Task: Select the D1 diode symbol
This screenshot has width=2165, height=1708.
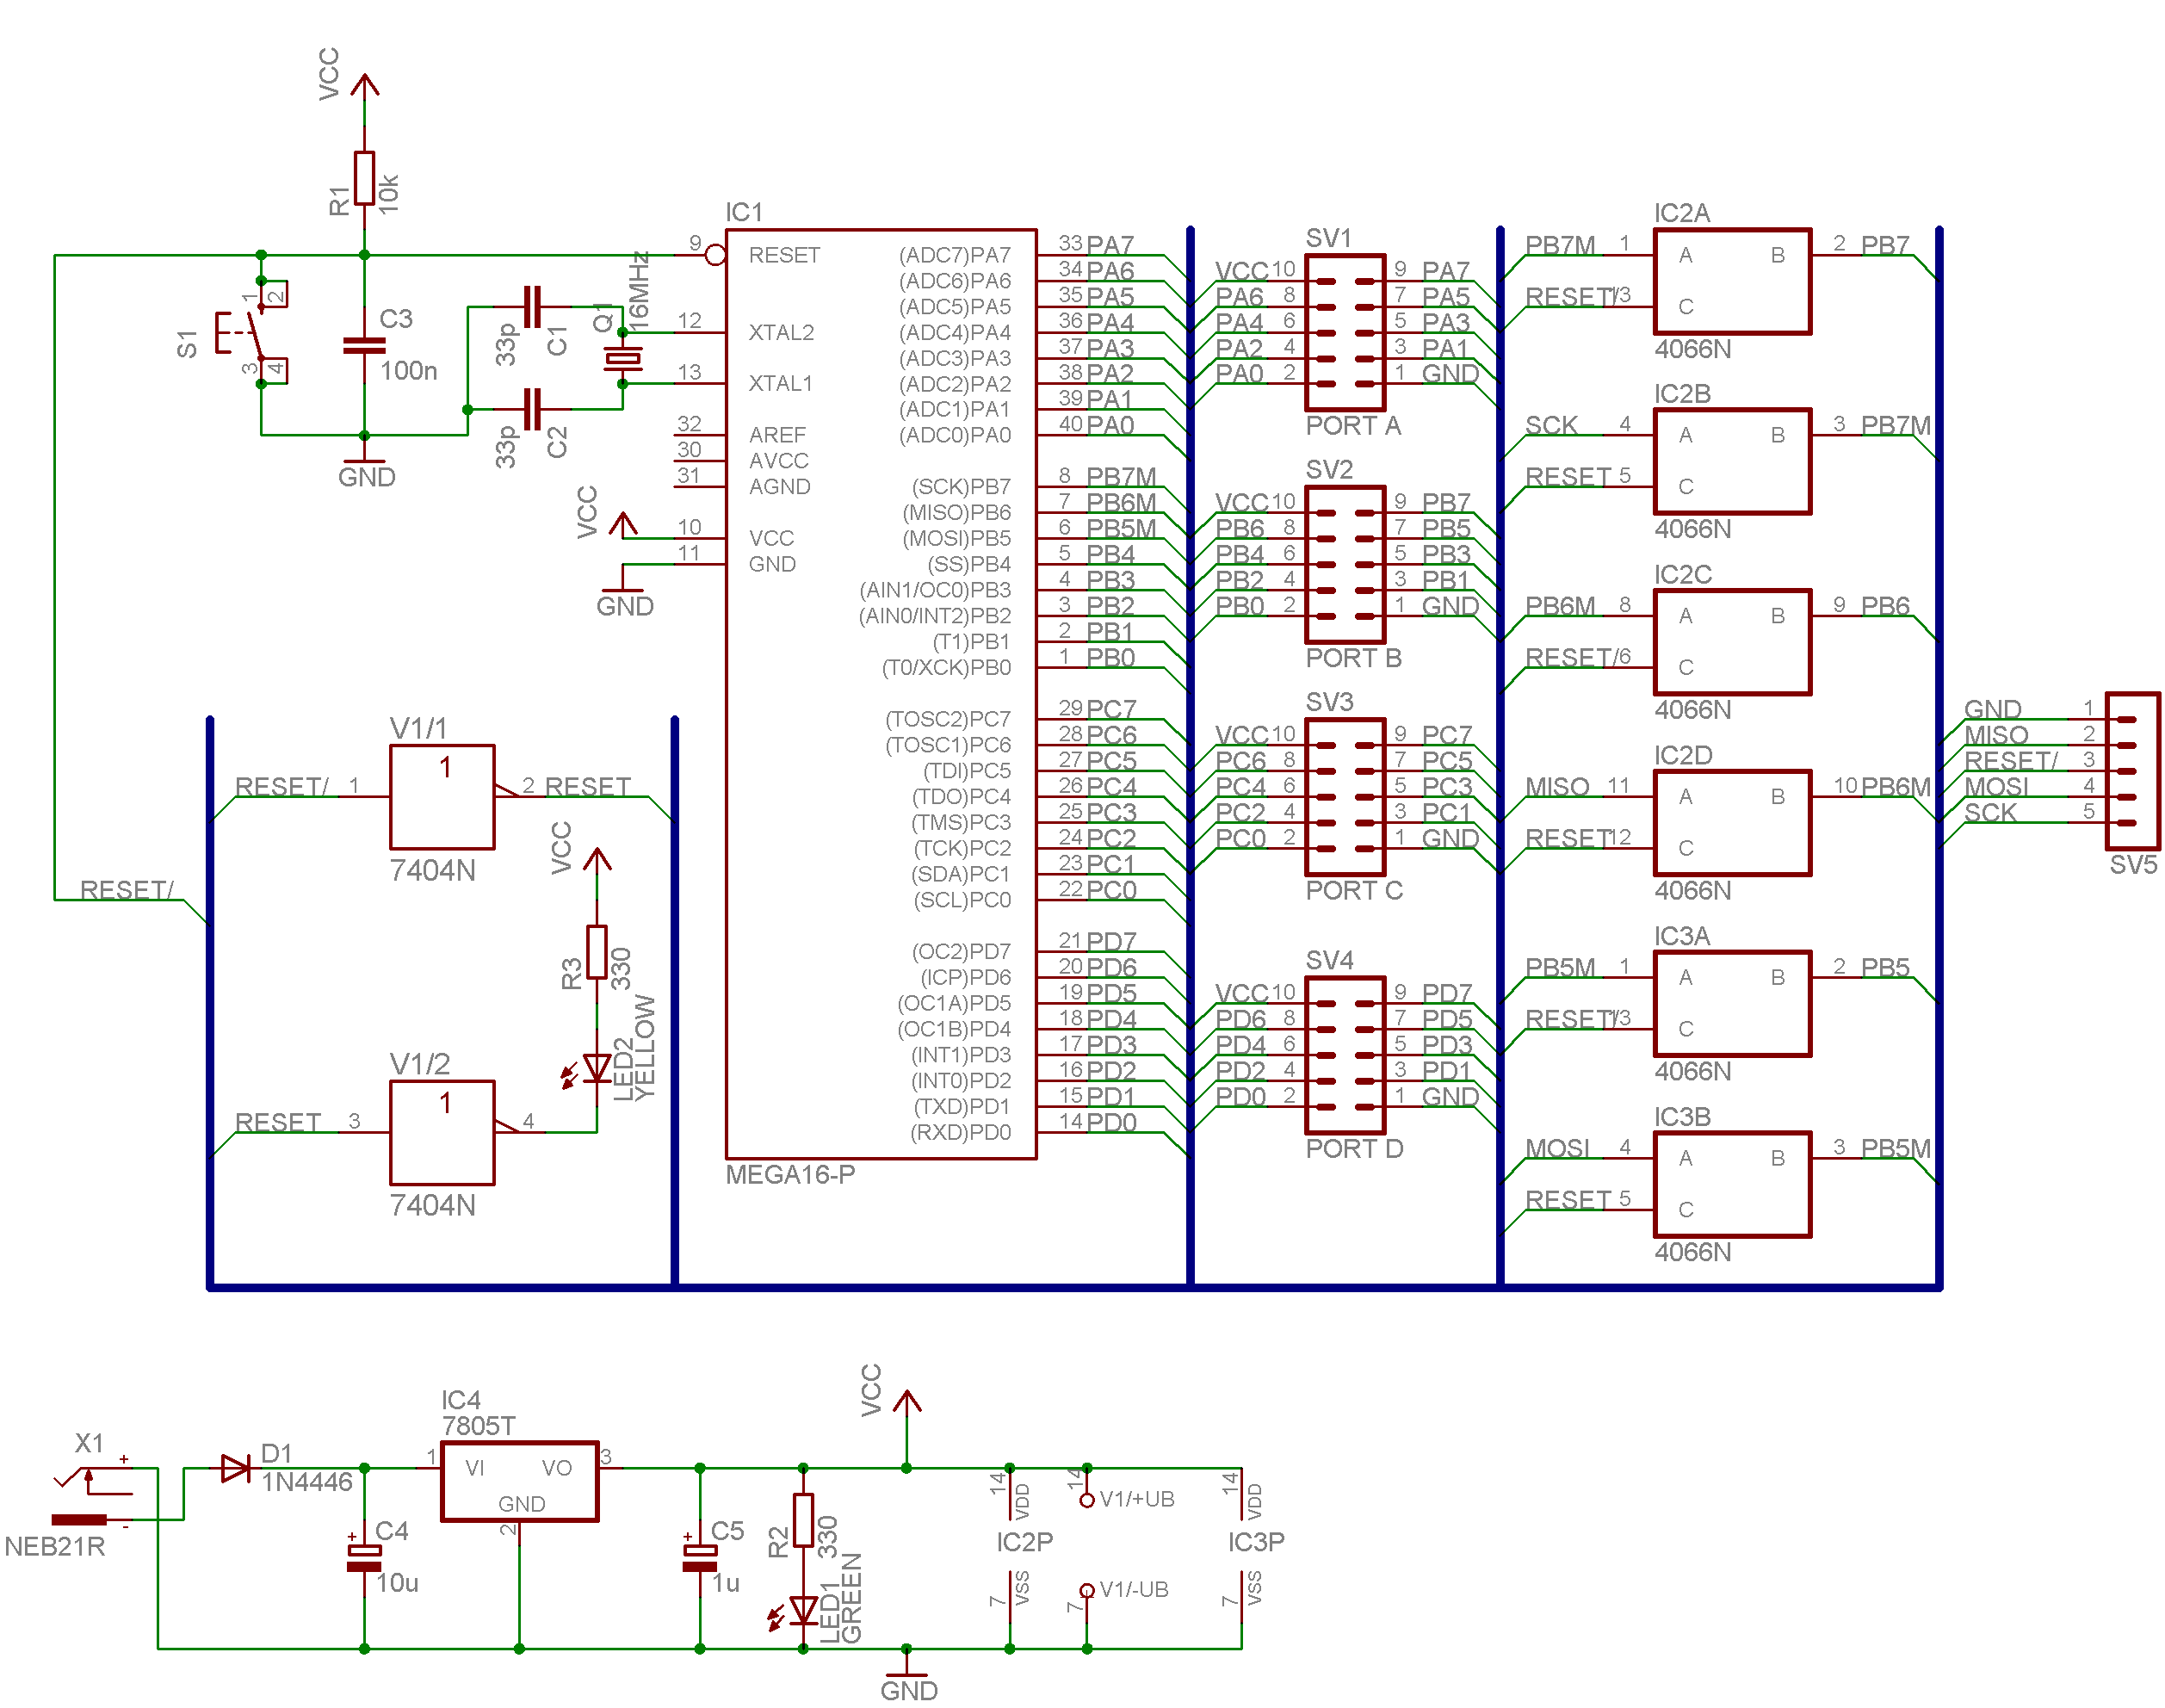Action: (x=236, y=1467)
